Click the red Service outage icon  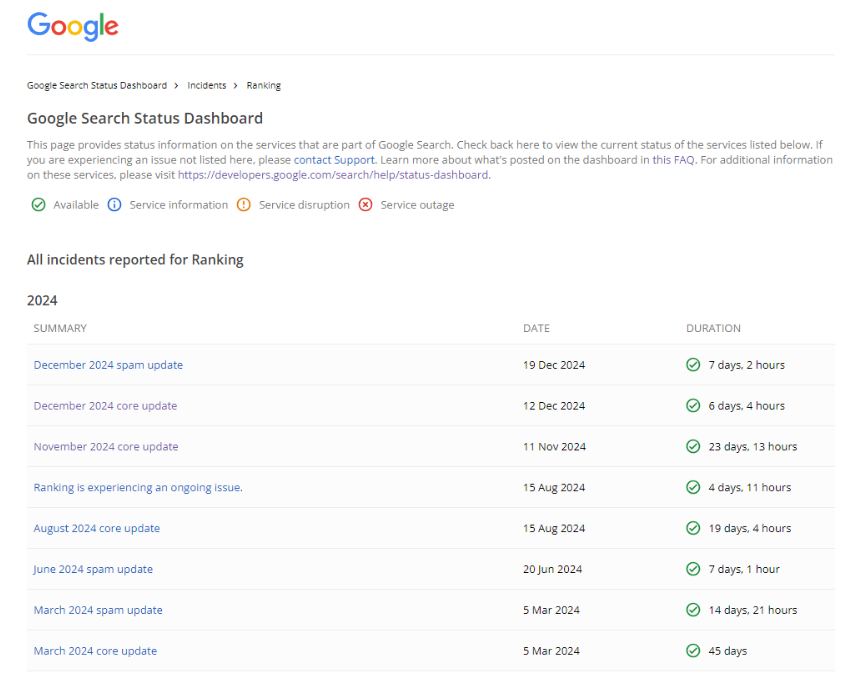(x=365, y=205)
